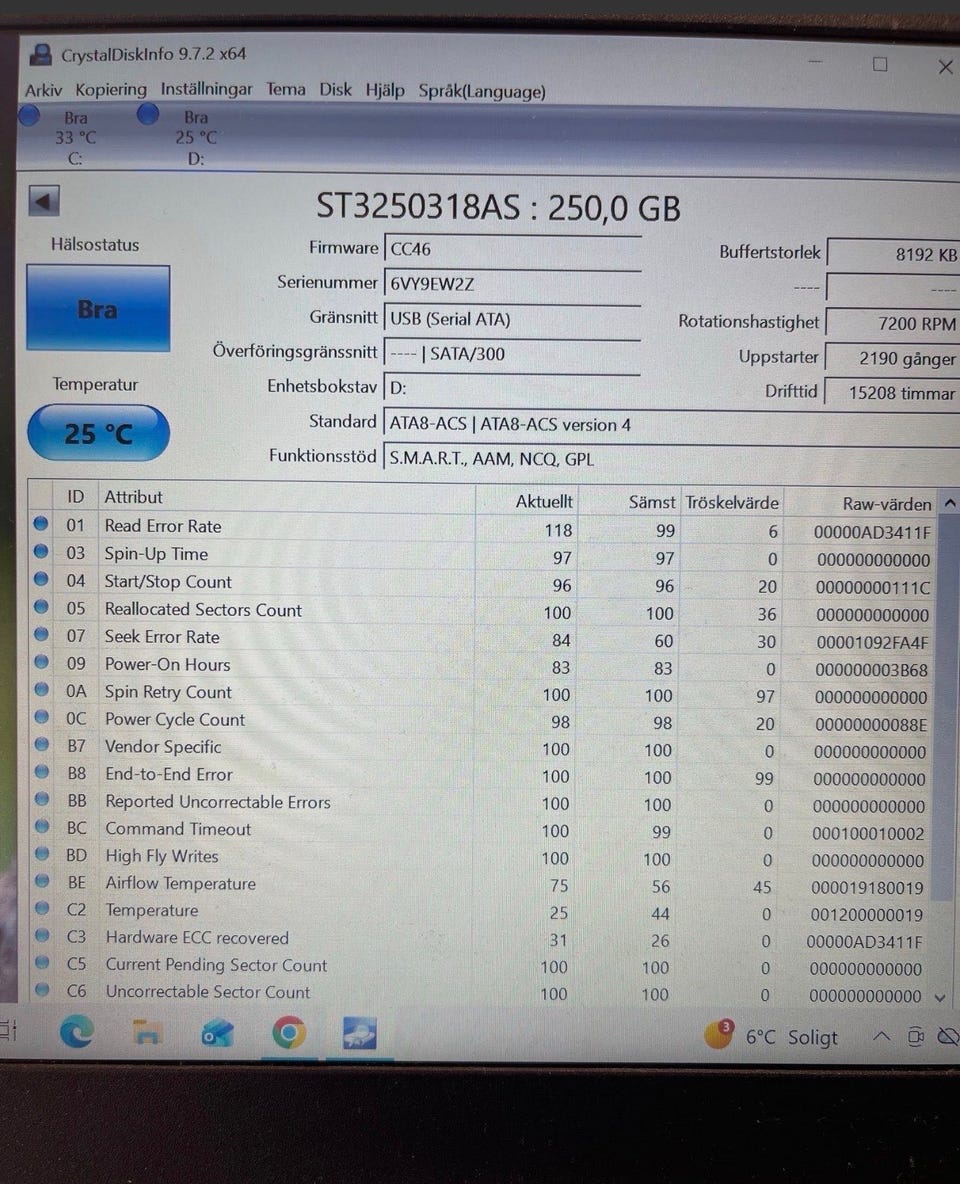960x1184 pixels.
Task: Click the blue Bra health status button
Action: pyautogui.click(x=97, y=309)
